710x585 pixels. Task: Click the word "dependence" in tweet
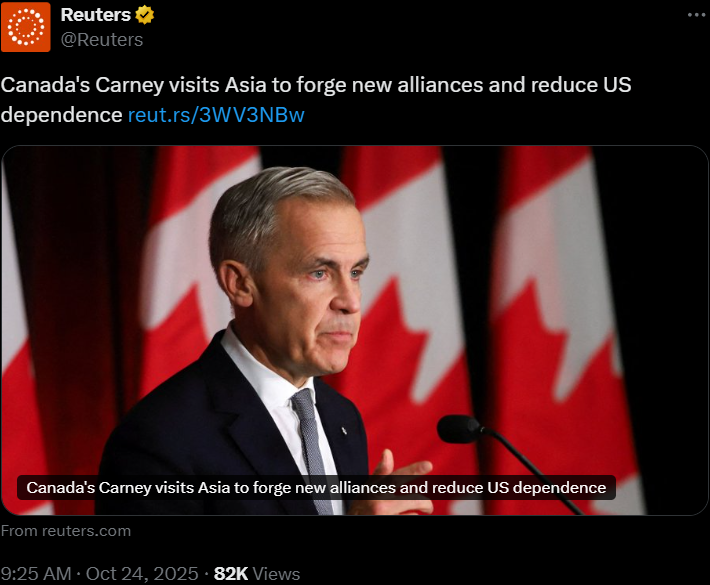(62, 115)
